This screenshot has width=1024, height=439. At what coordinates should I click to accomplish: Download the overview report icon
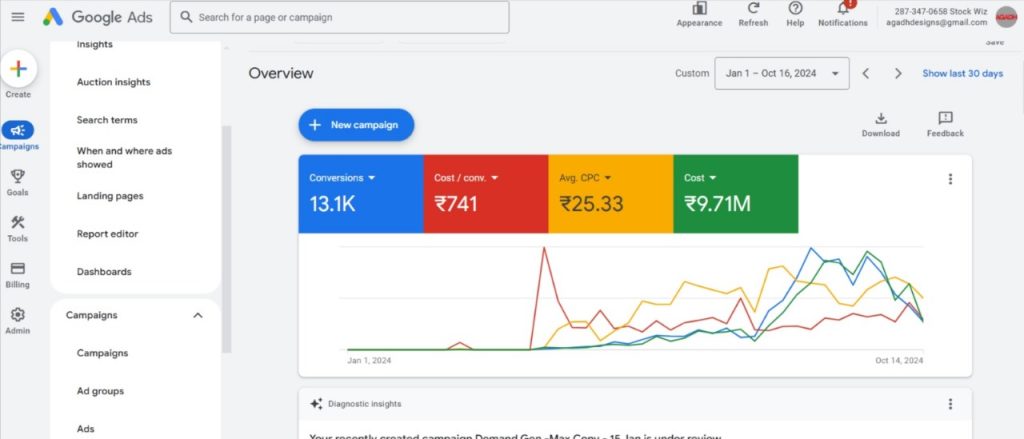pos(880,118)
